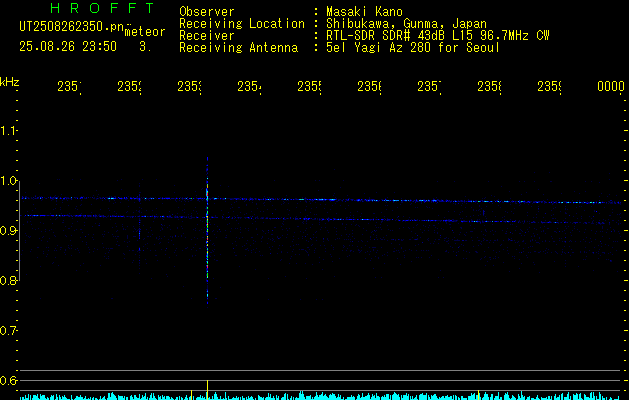
Task: Click the 0.8 kHz frequency axis label
Action: pos(8,281)
